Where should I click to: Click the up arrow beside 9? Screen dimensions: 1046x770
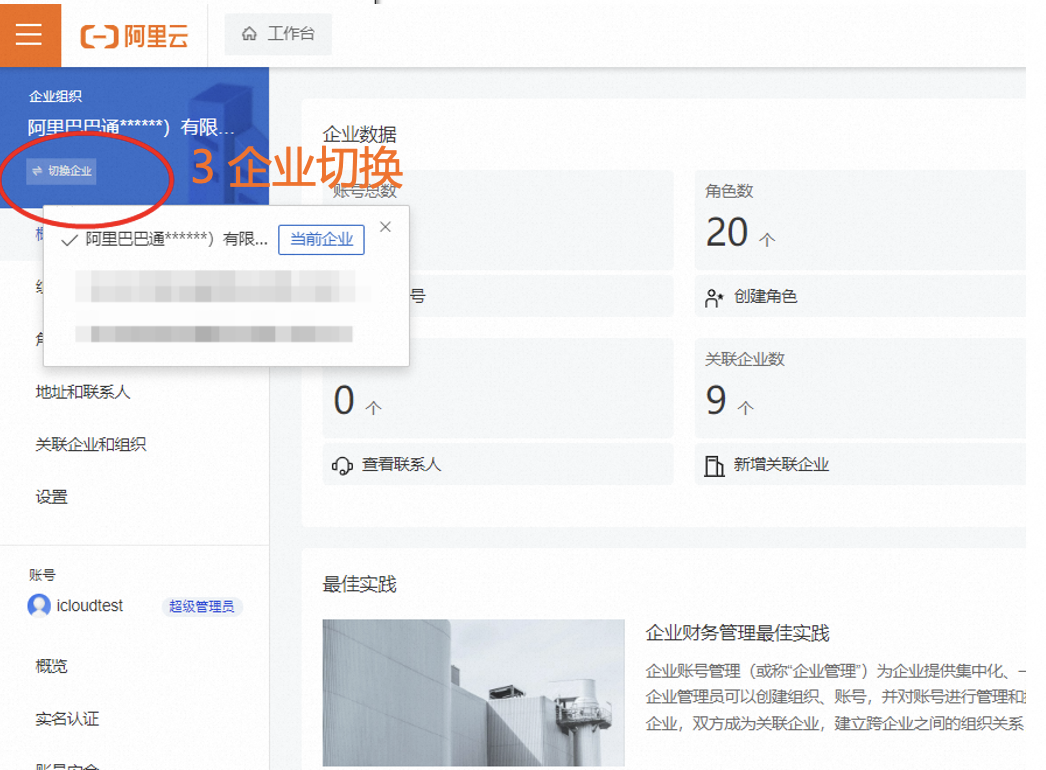point(746,407)
